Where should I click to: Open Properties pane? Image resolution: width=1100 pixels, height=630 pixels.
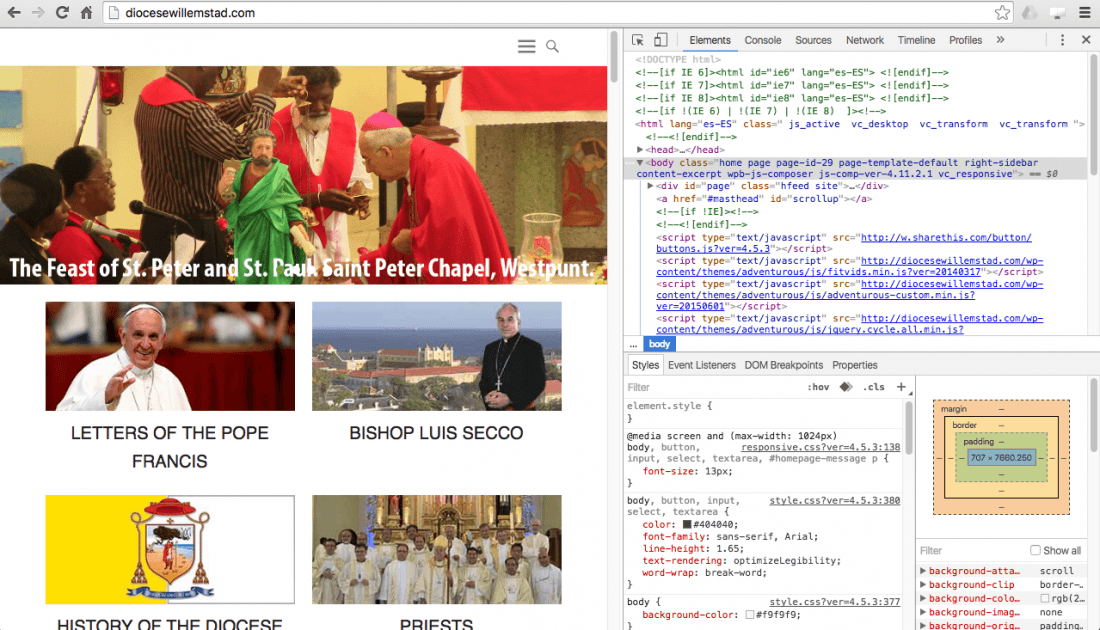click(x=854, y=365)
